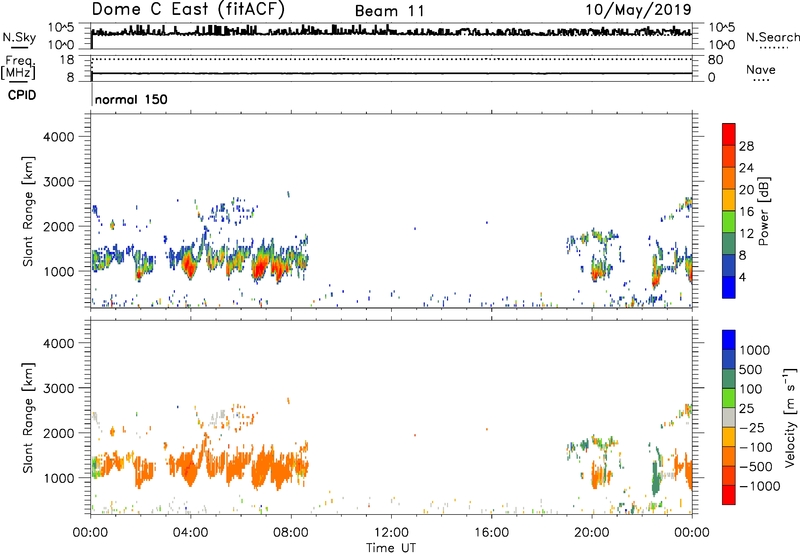The width and height of the screenshot is (800, 554).
Task: Select the "CPID" row label
Action: coord(21,95)
